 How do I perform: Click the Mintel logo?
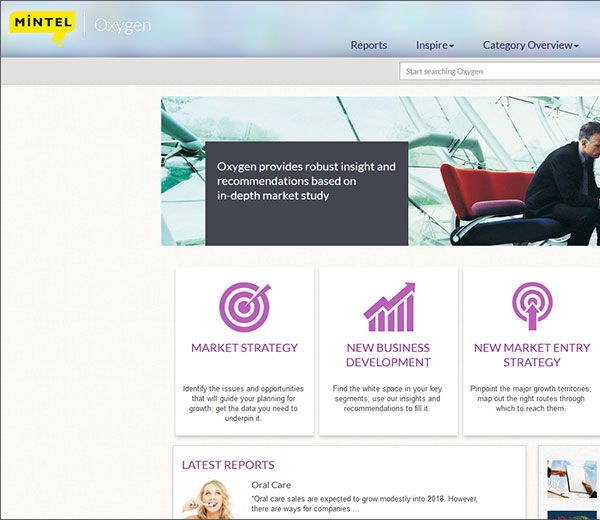coord(41,28)
